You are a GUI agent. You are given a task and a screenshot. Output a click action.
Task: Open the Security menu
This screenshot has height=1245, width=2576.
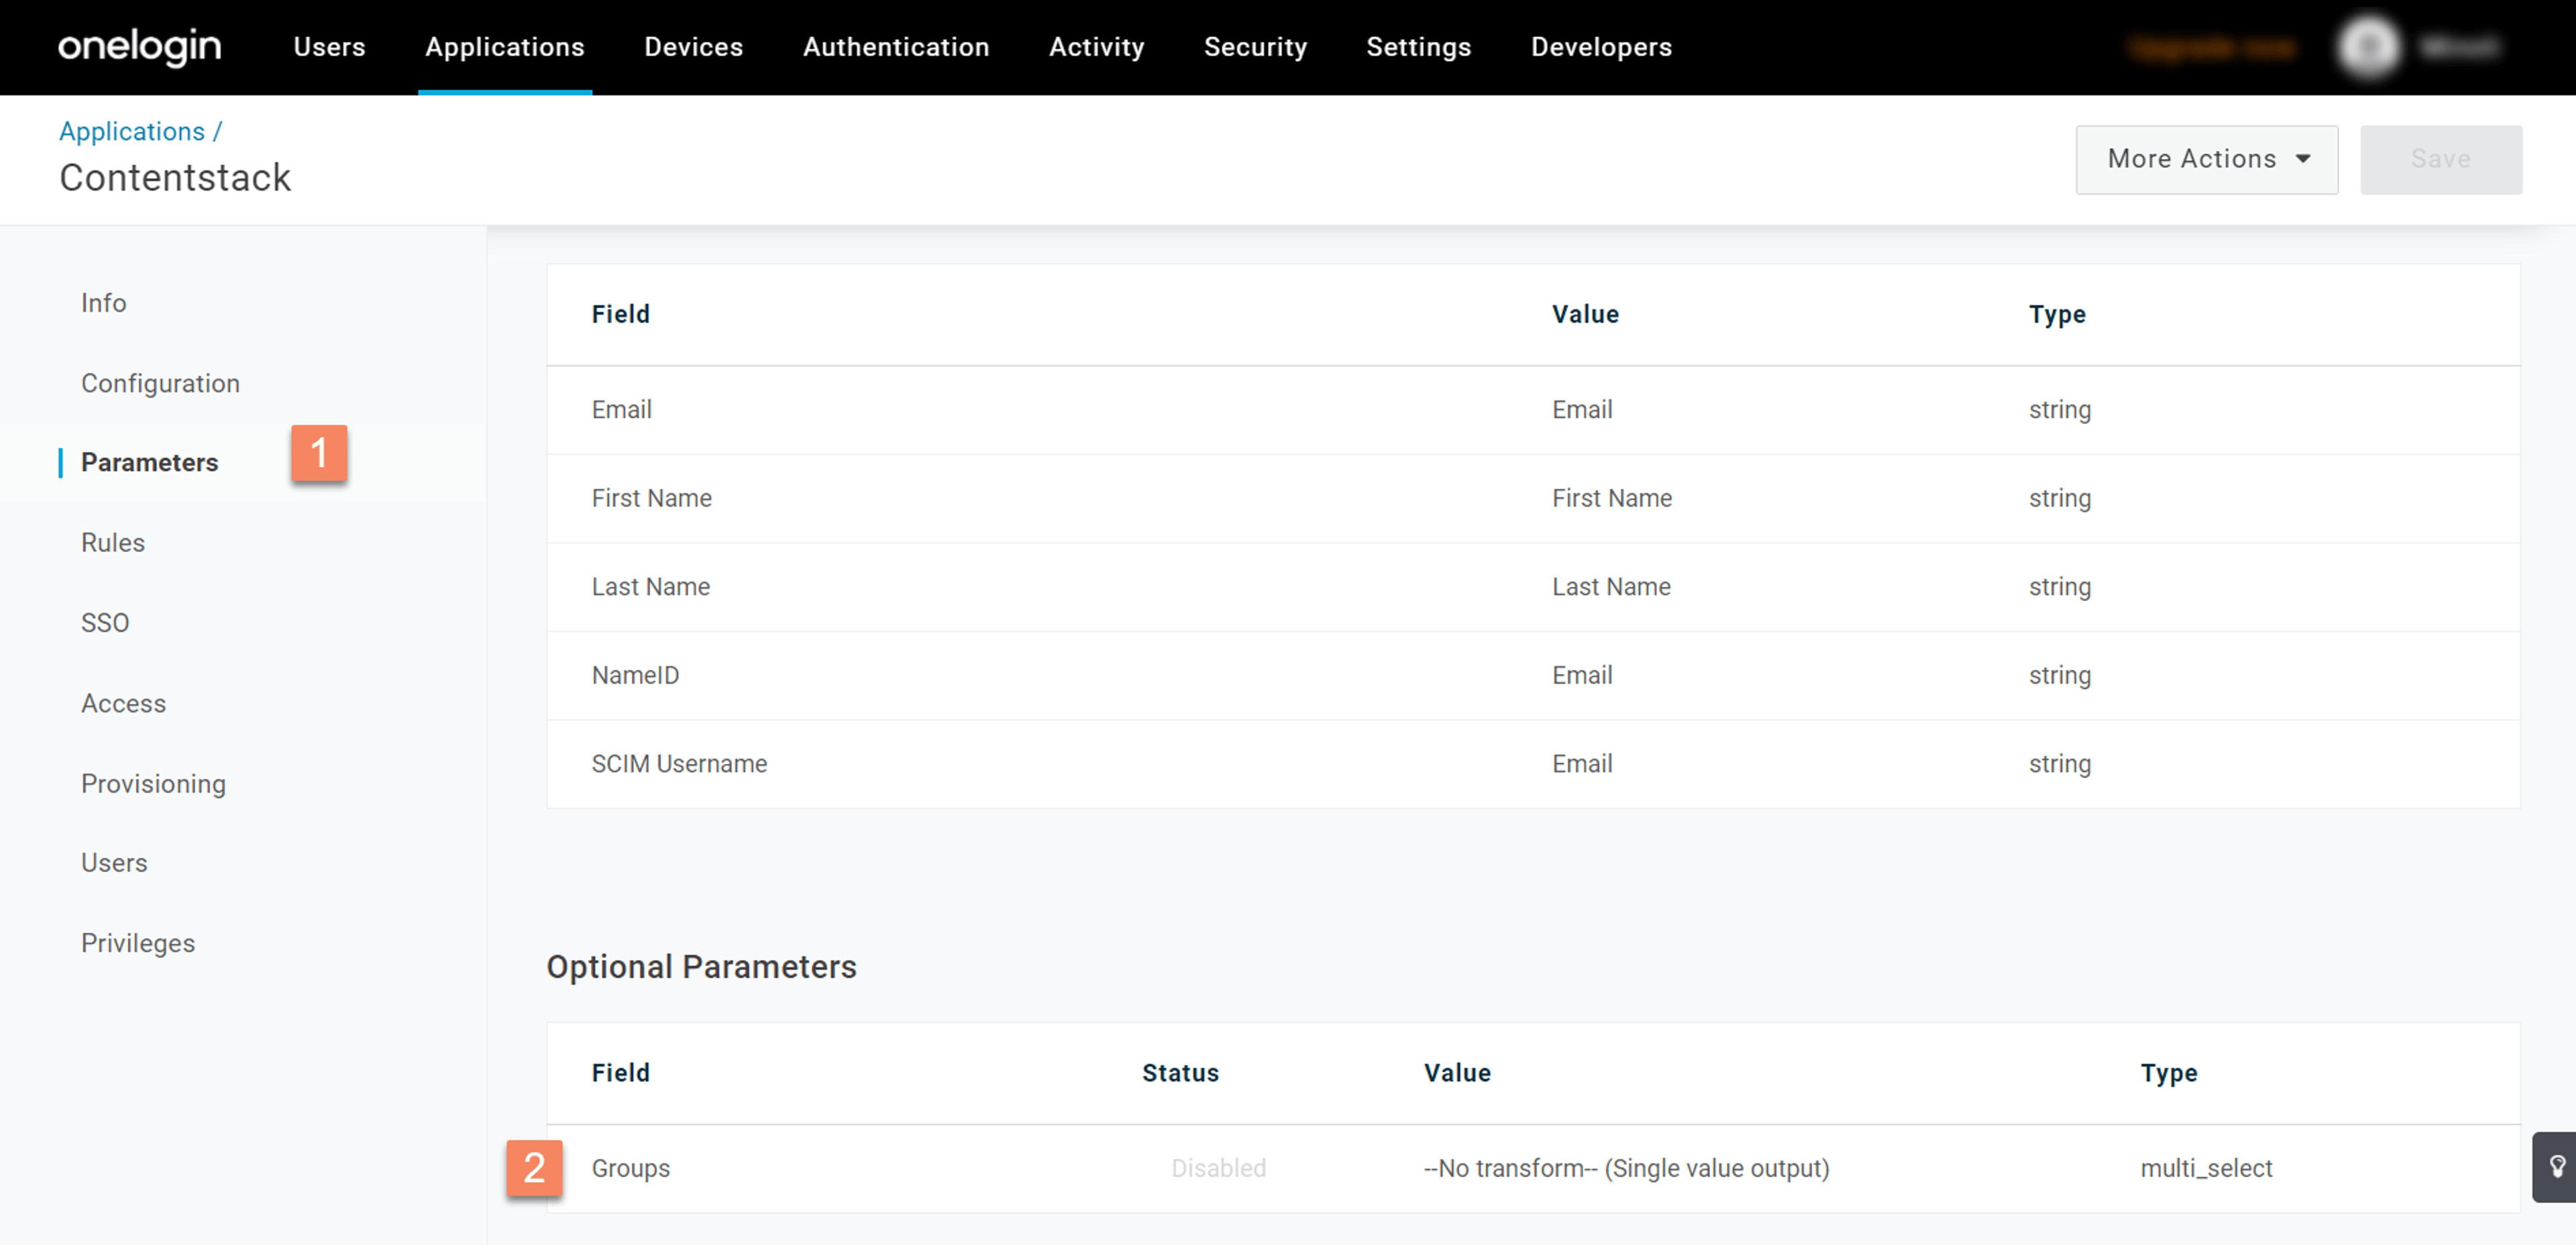[x=1255, y=47]
